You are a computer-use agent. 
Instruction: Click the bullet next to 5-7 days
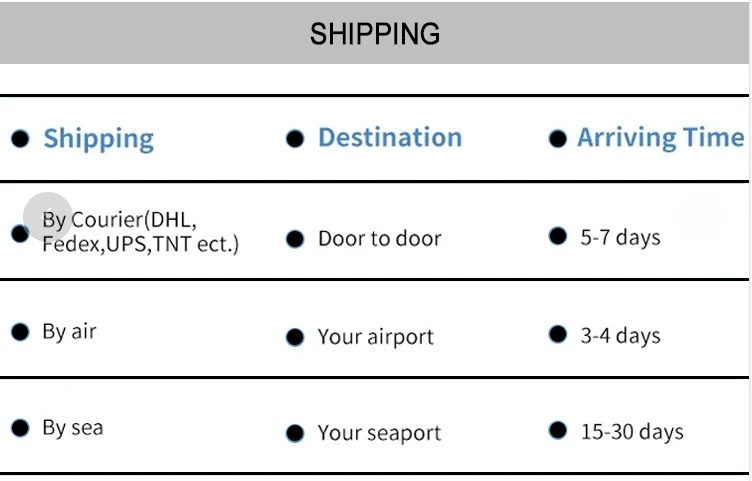coord(558,237)
